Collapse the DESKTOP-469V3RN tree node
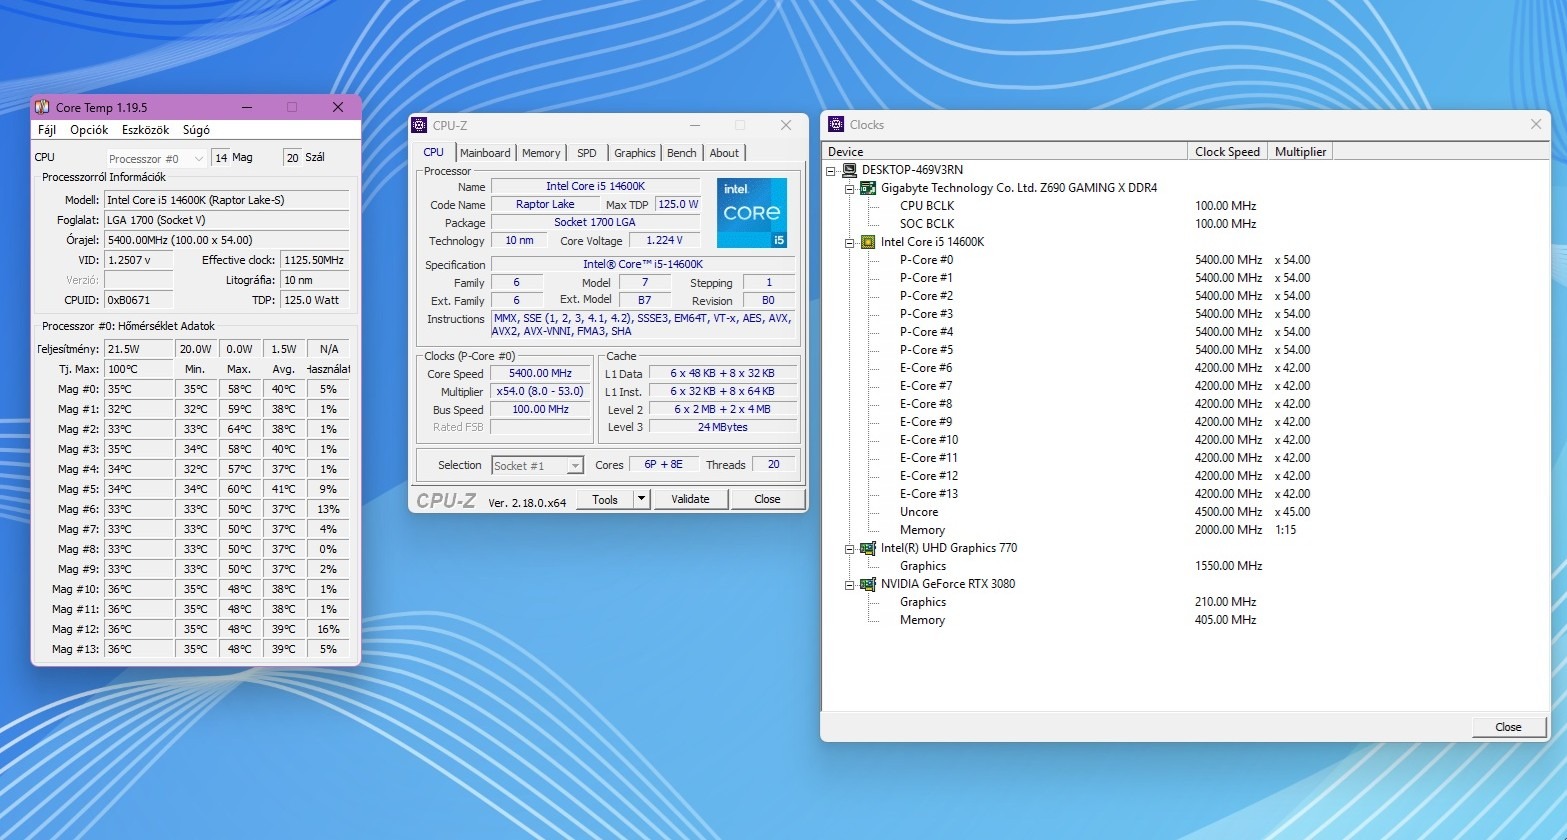 click(x=832, y=170)
